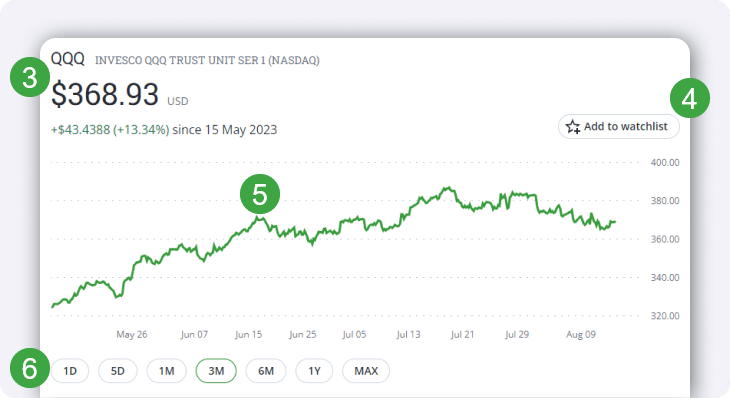This screenshot has height=398, width=730.
Task: Click the star icon on Add to watchlist
Action: click(x=573, y=127)
